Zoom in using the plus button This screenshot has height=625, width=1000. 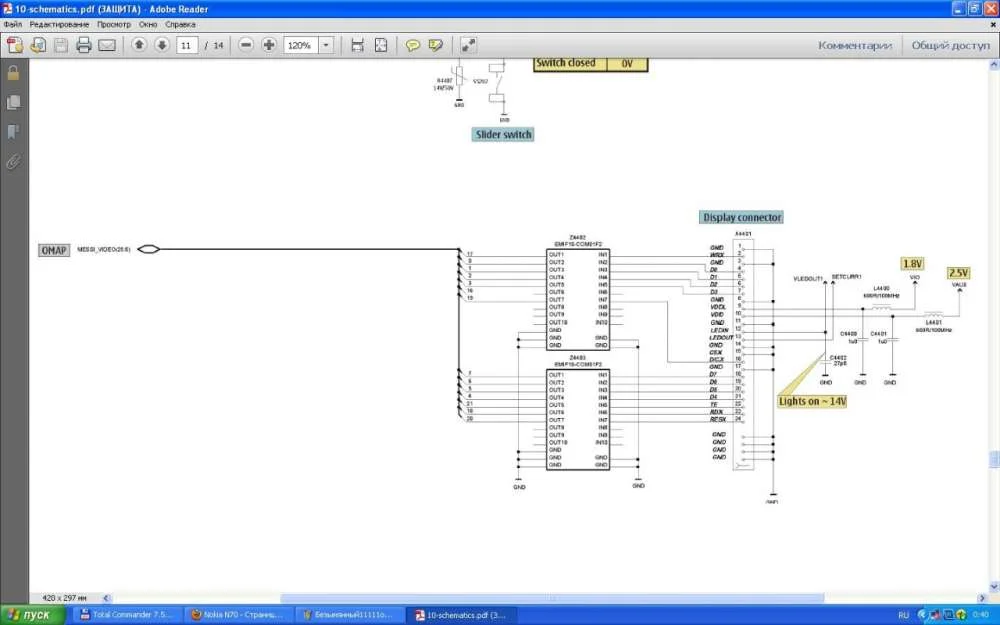[x=268, y=45]
